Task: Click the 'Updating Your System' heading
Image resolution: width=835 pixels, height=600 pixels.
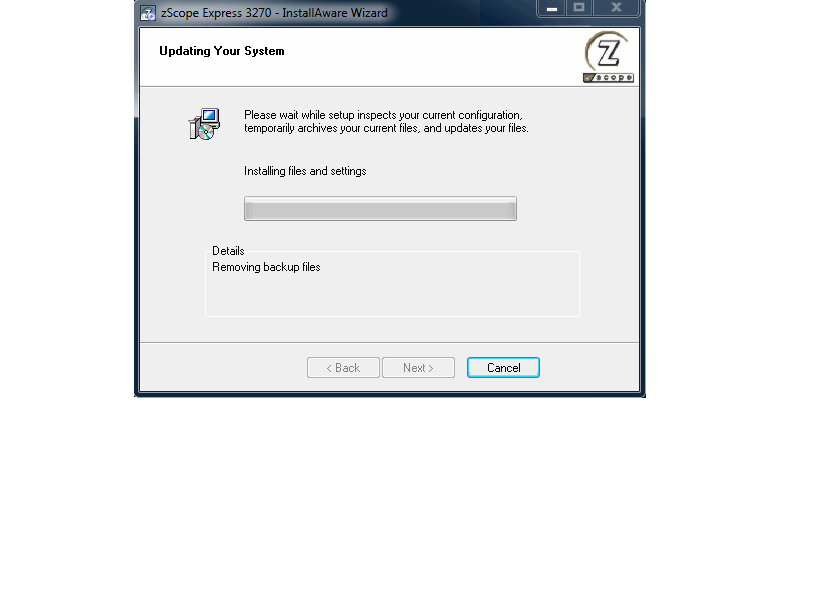Action: [222, 51]
